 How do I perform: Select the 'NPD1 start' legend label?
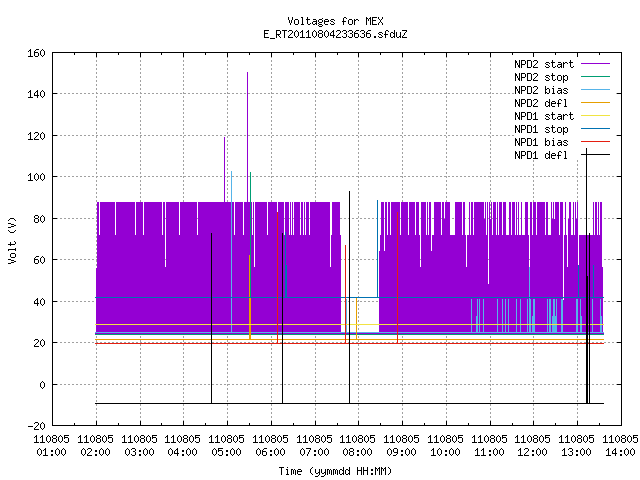[544, 116]
